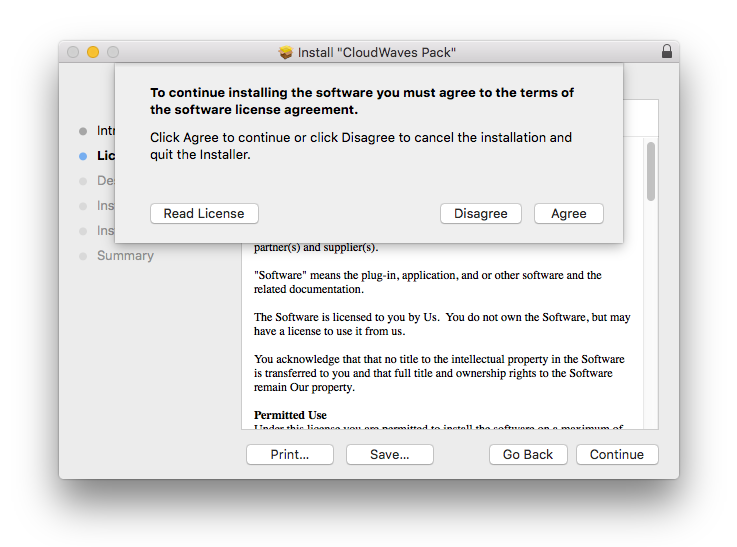This screenshot has width=737, height=547.
Task: Click the Continue button
Action: tap(617, 454)
